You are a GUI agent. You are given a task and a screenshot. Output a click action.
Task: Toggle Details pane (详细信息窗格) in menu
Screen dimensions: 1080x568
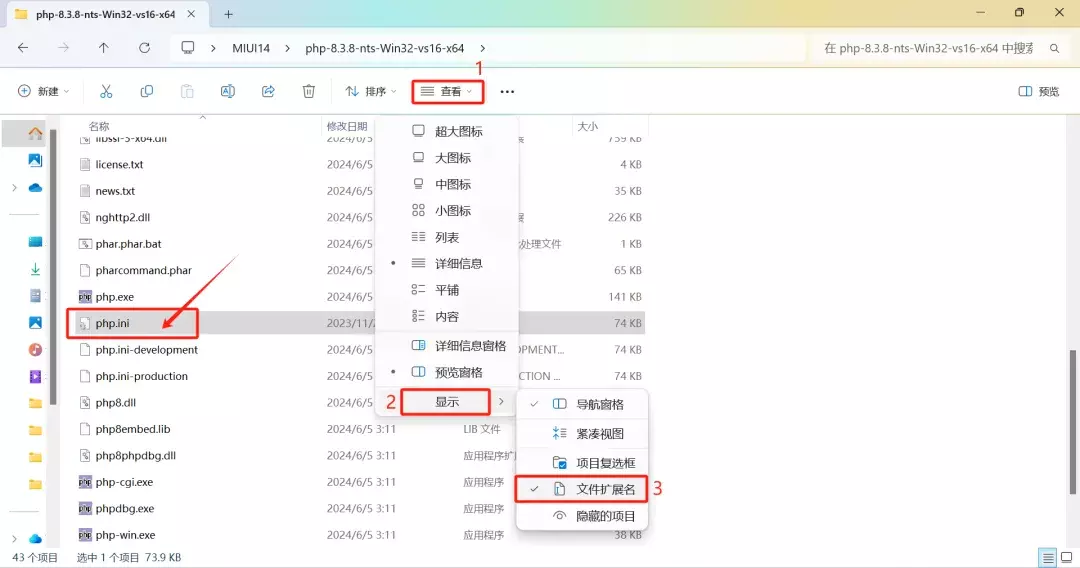click(446, 346)
